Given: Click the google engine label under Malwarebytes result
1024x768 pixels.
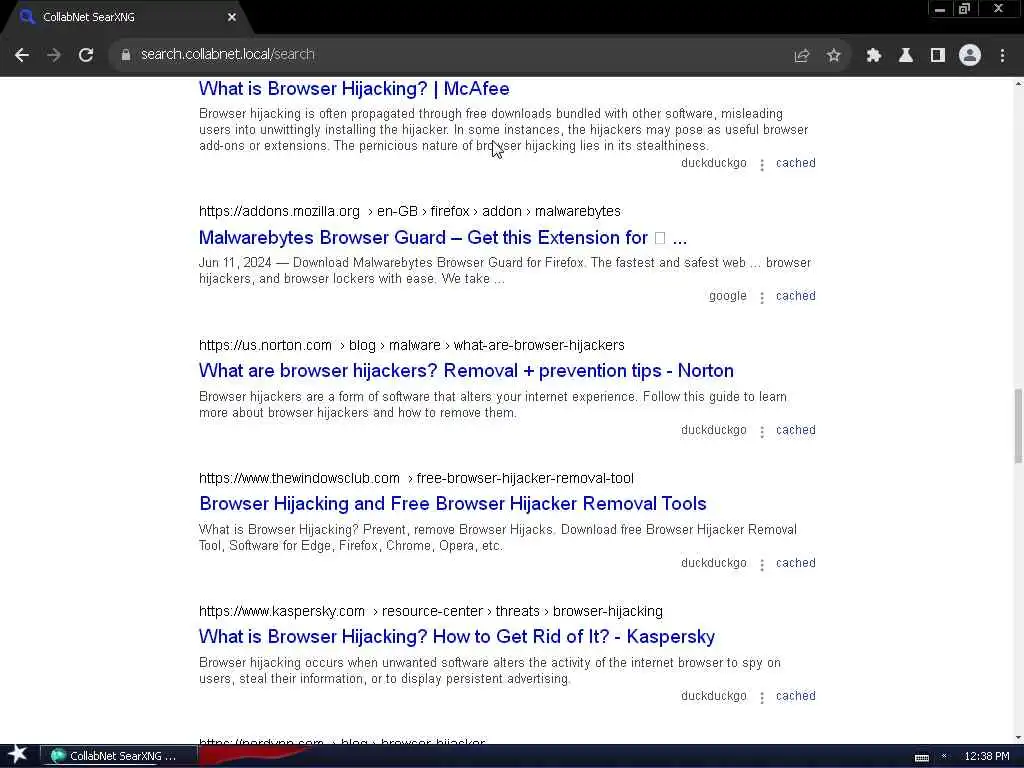Looking at the screenshot, I should click(x=728, y=296).
